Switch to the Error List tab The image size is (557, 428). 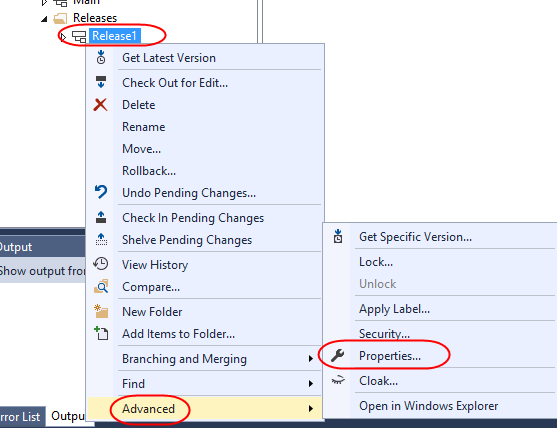click(21, 417)
